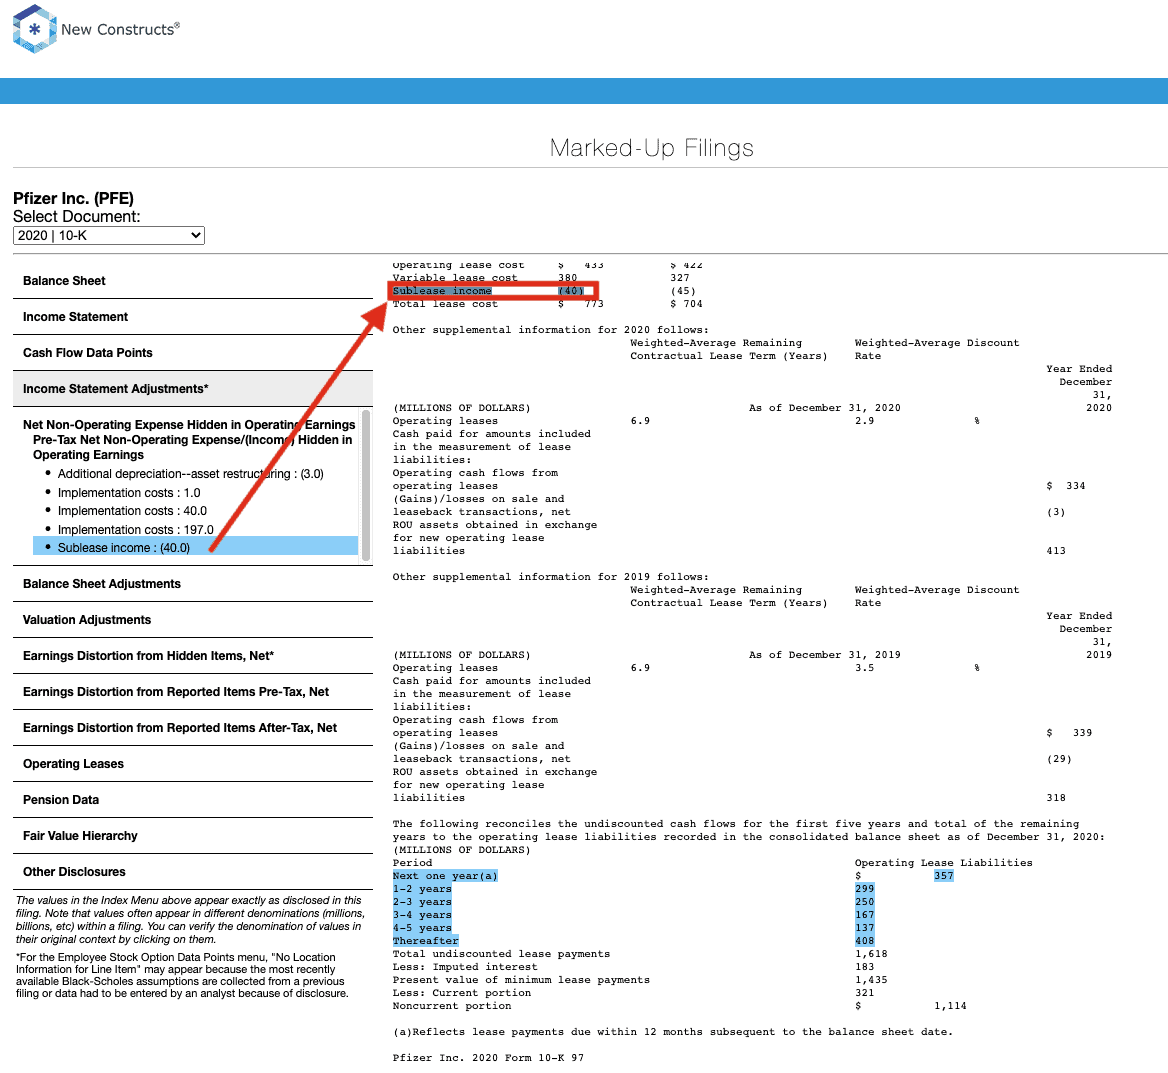Click the highlighted value 408
The width and height of the screenshot is (1168, 1073).
click(x=865, y=941)
